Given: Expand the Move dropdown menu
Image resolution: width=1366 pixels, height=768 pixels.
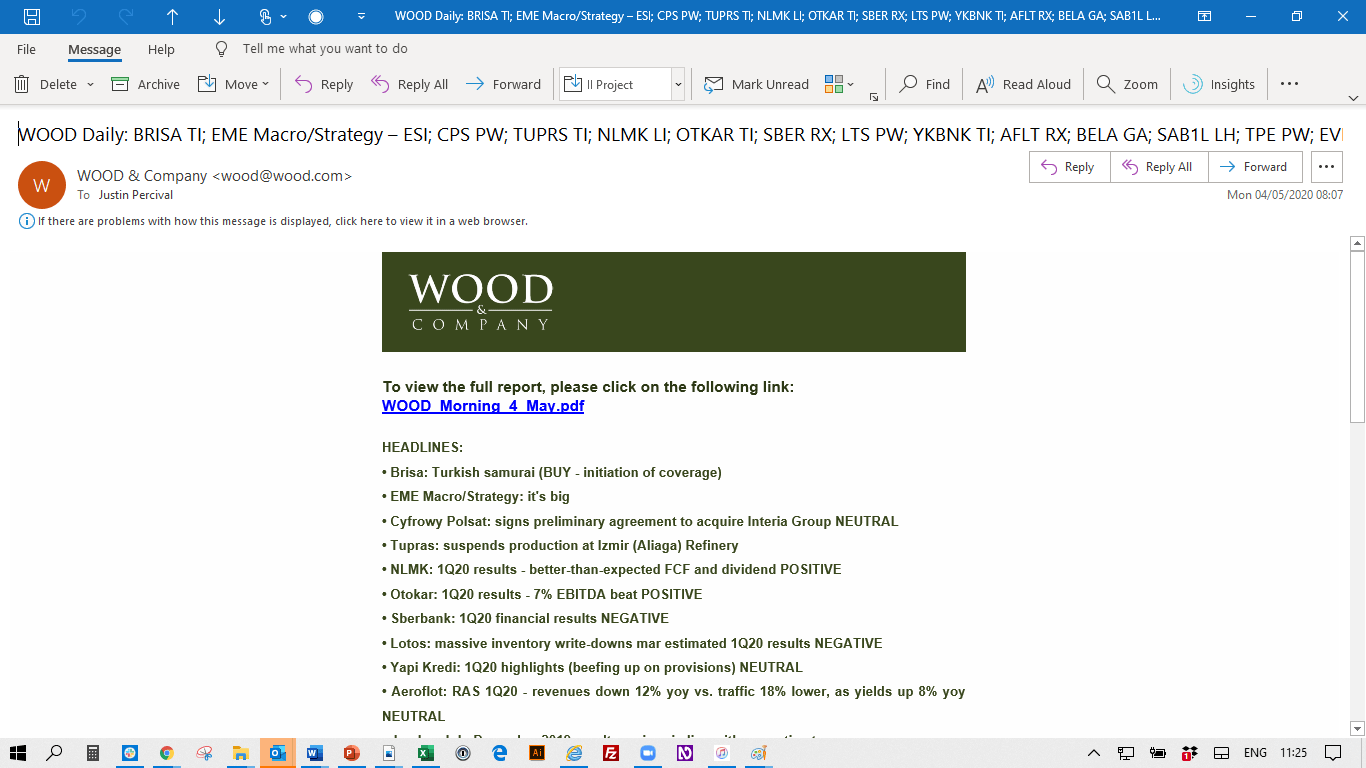Looking at the screenshot, I should (x=265, y=85).
